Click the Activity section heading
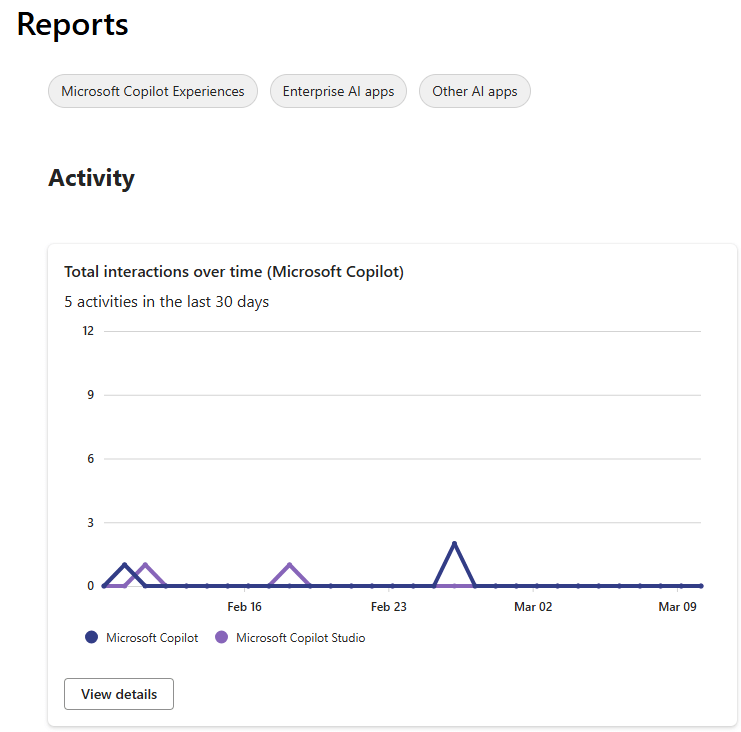741x732 pixels. coord(91,178)
